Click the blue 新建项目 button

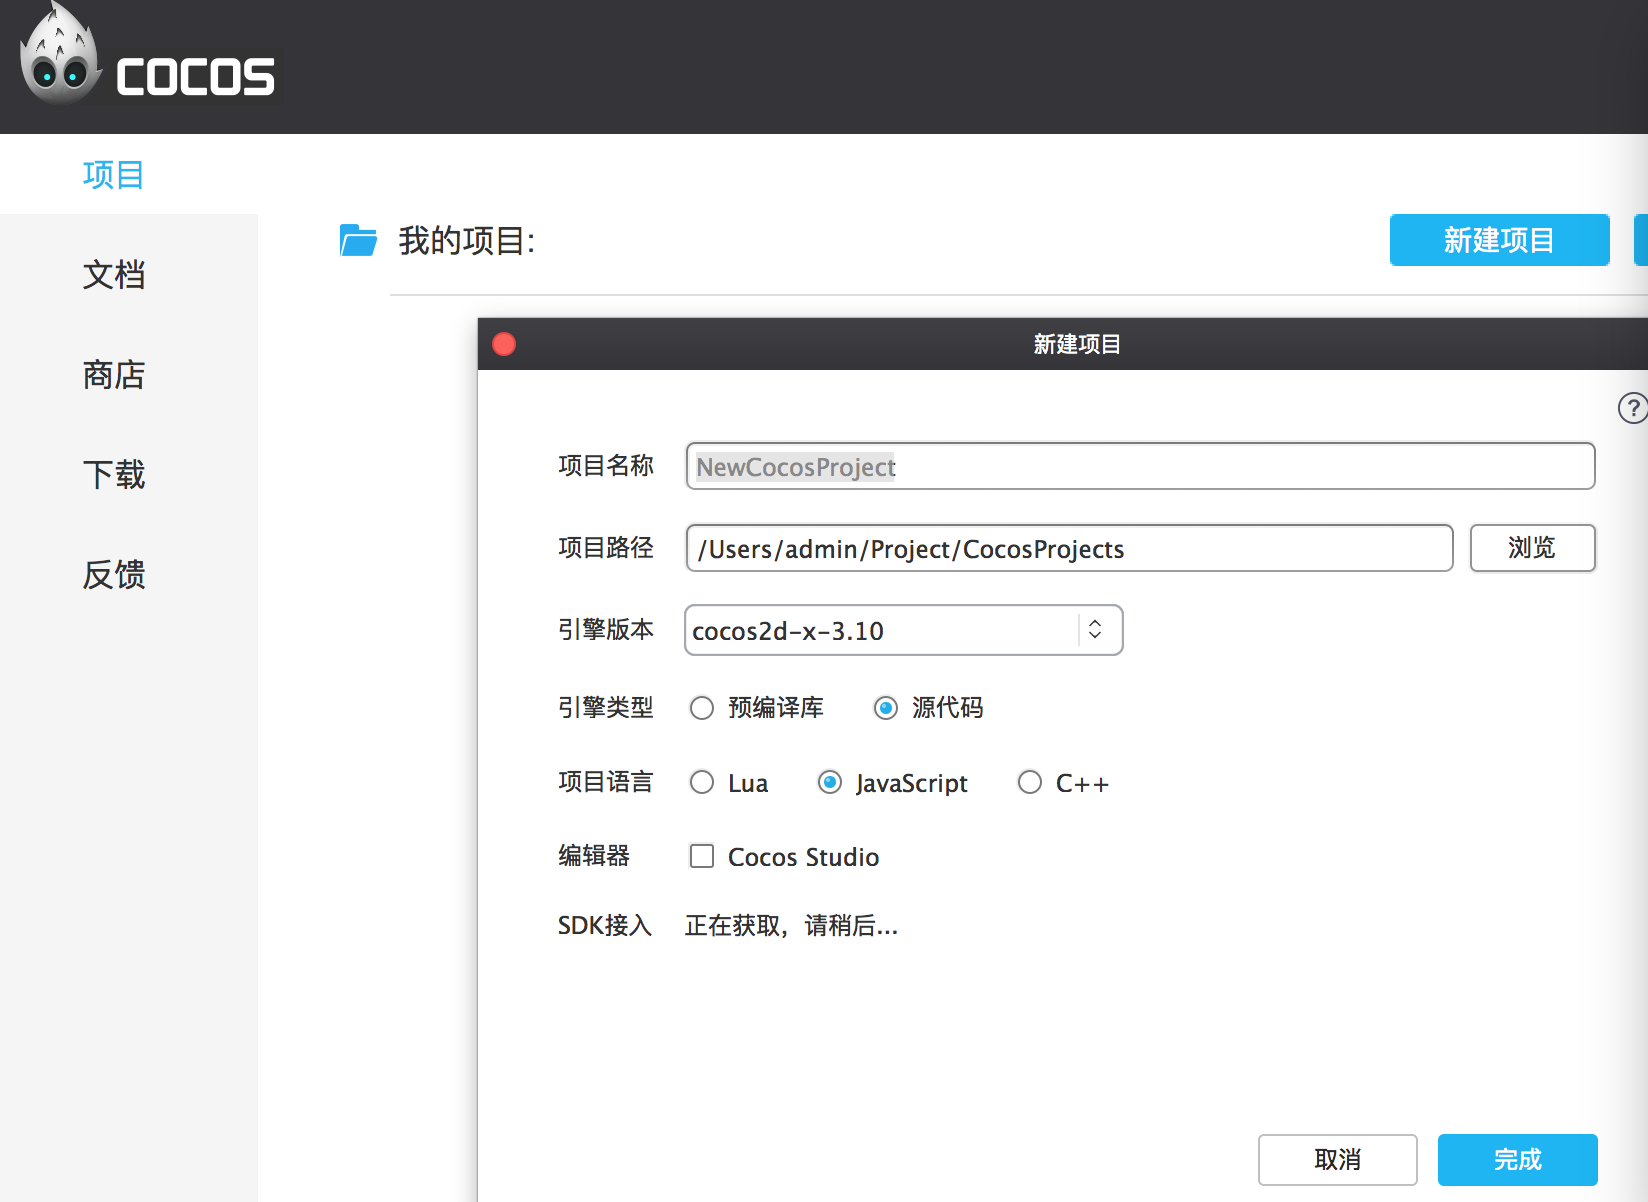point(1499,240)
